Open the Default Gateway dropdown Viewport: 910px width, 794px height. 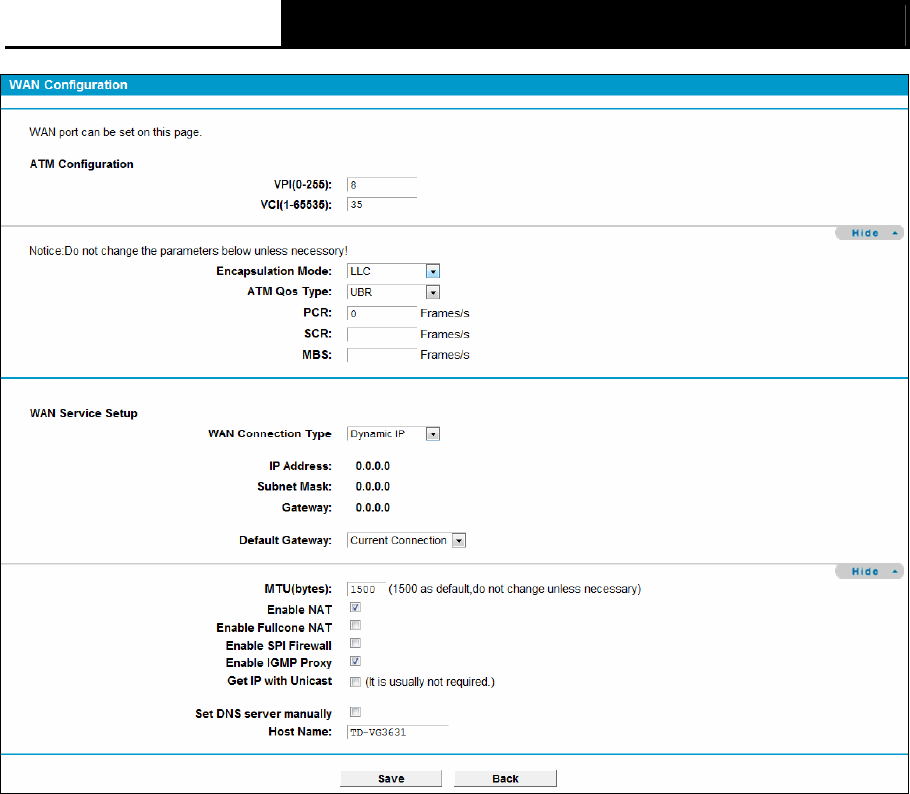click(406, 540)
